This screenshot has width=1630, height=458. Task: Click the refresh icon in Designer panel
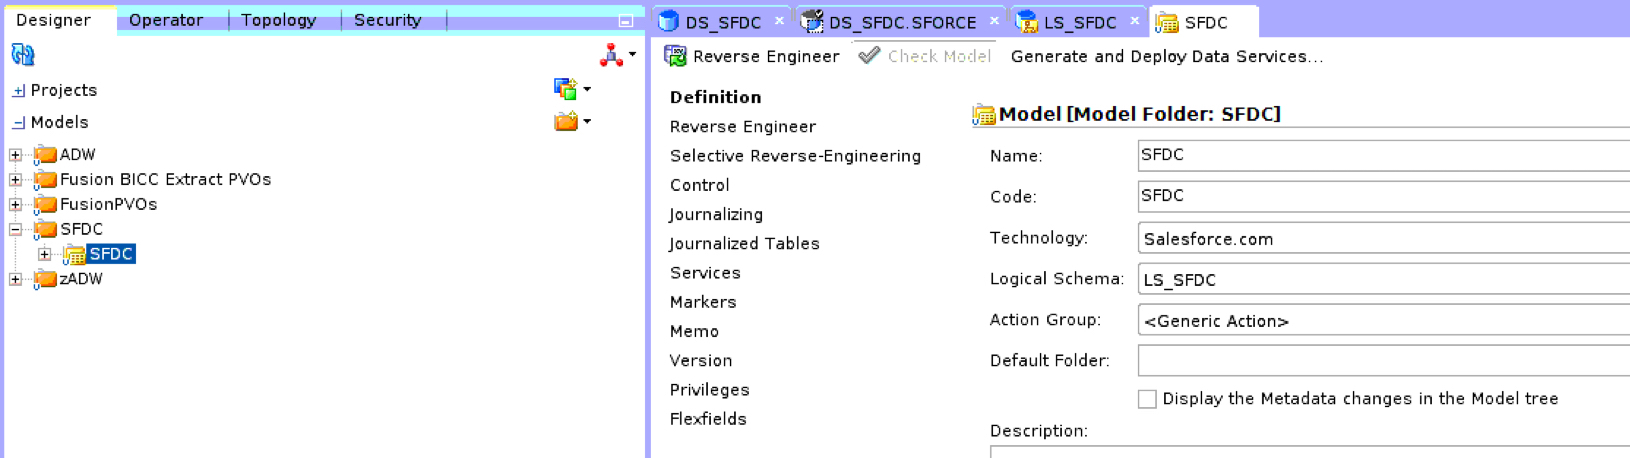pyautogui.click(x=22, y=55)
